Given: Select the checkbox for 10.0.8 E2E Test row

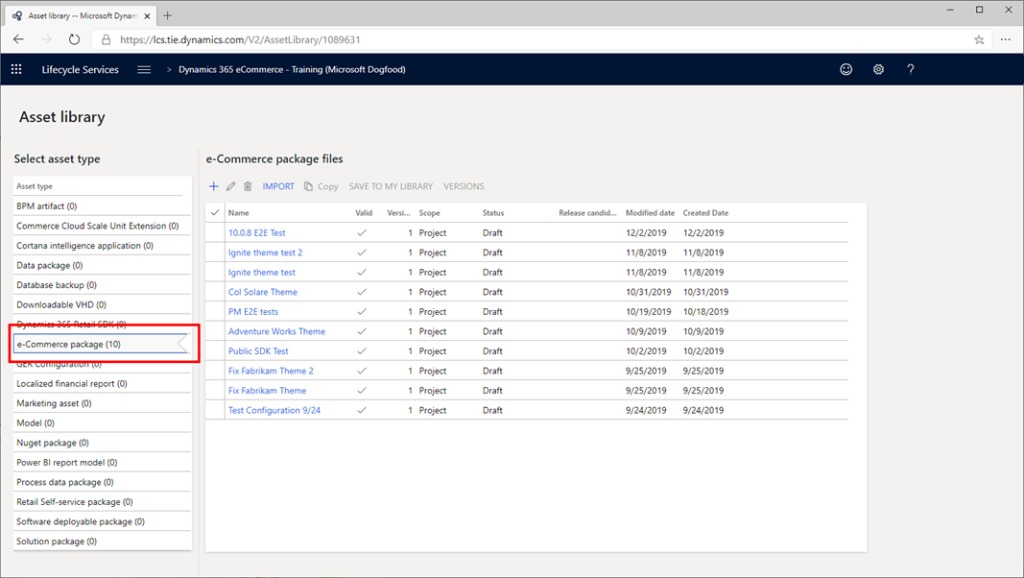Looking at the screenshot, I should (x=216, y=233).
